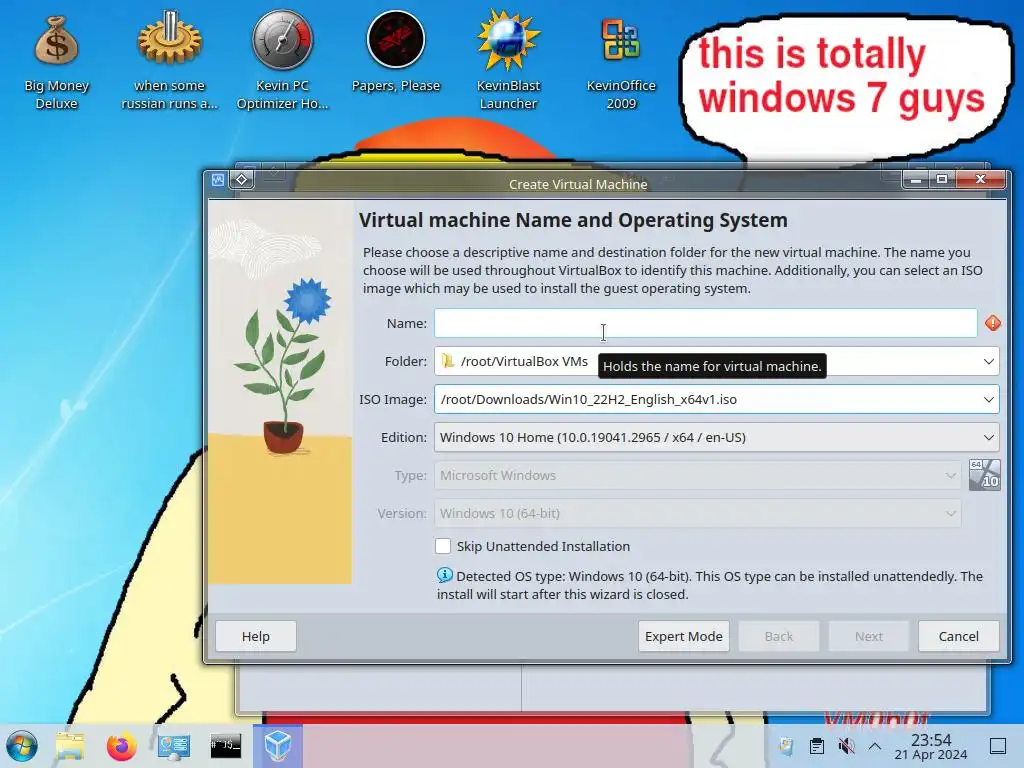
Task: Switch to Expert Mode
Action: [x=684, y=636]
